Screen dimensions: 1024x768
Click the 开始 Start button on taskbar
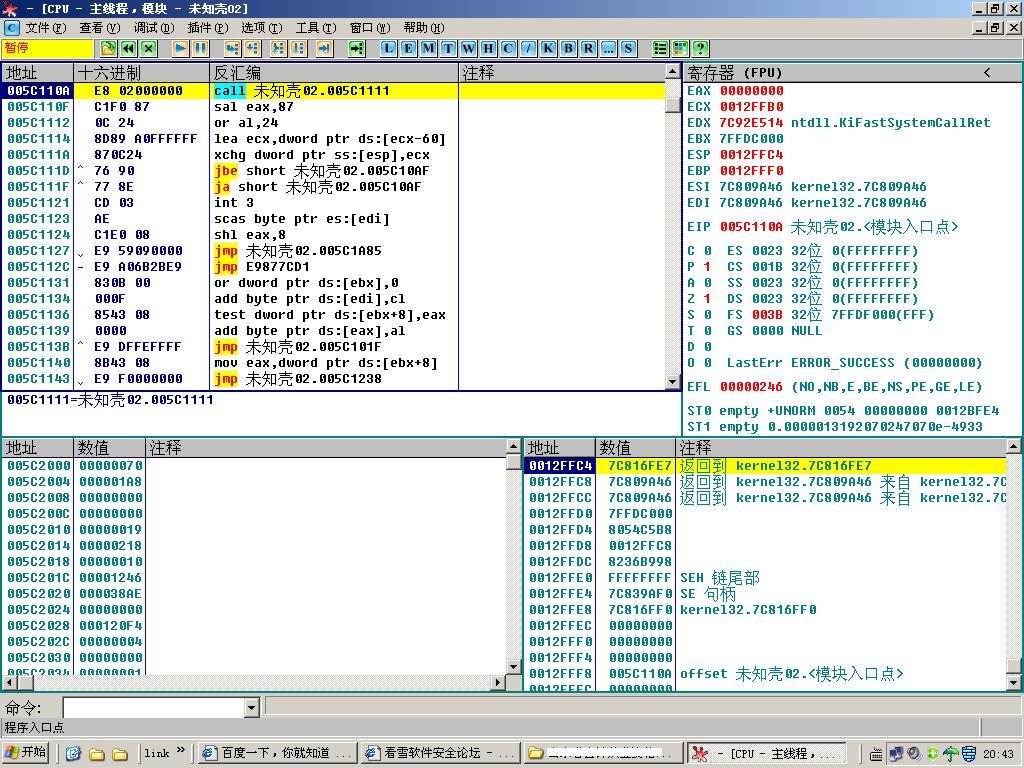pyautogui.click(x=27, y=753)
